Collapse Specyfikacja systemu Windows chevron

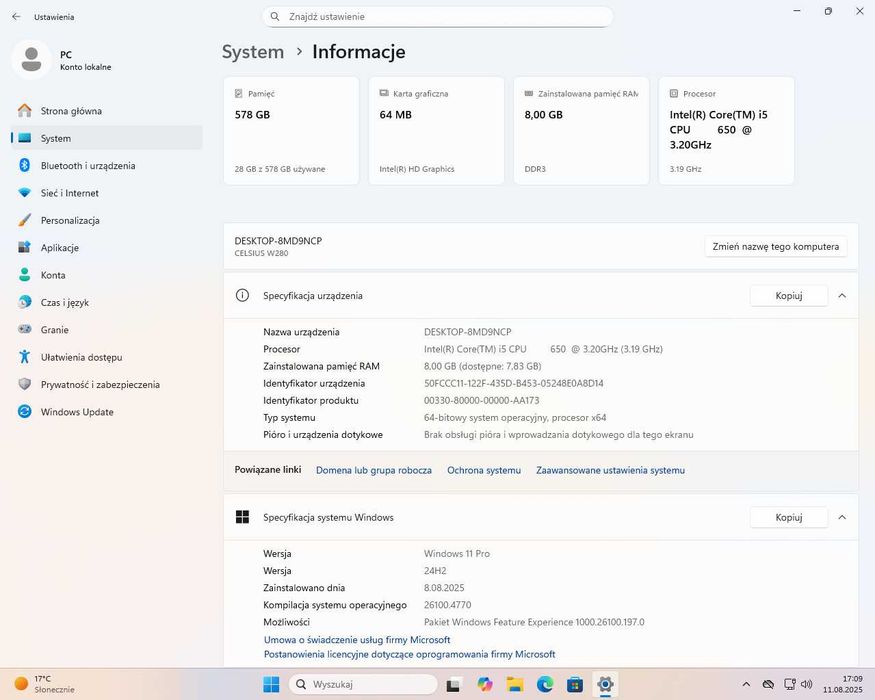pos(842,517)
